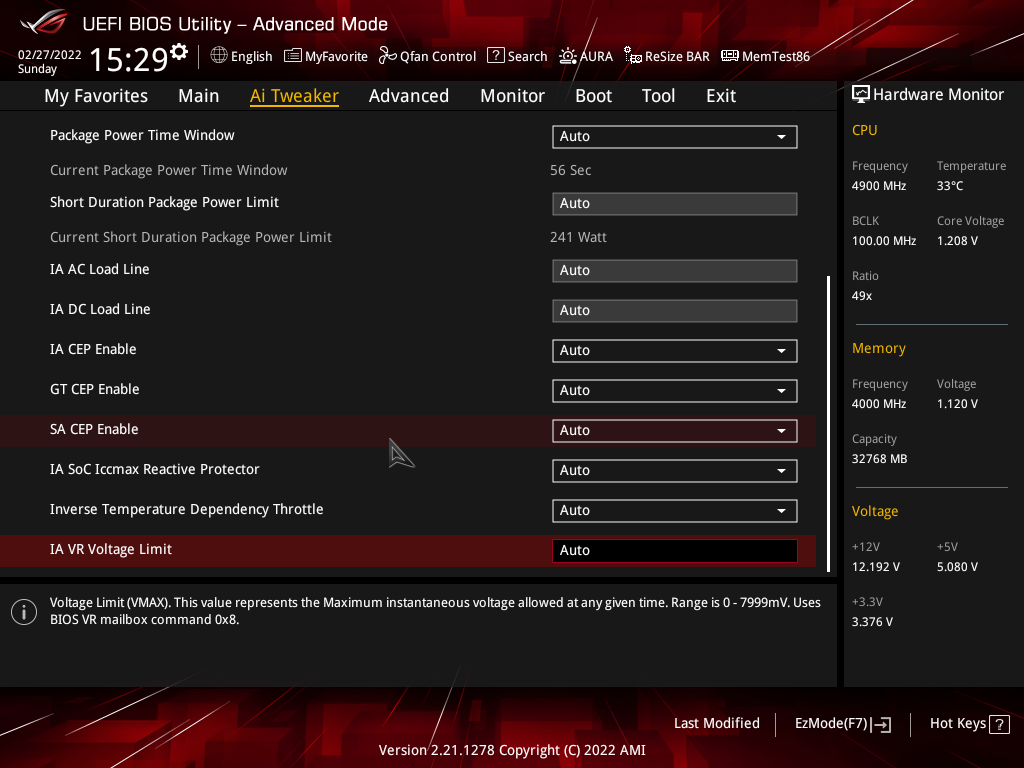
Task: Select the GT CEP Enable label
Action: (x=95, y=389)
